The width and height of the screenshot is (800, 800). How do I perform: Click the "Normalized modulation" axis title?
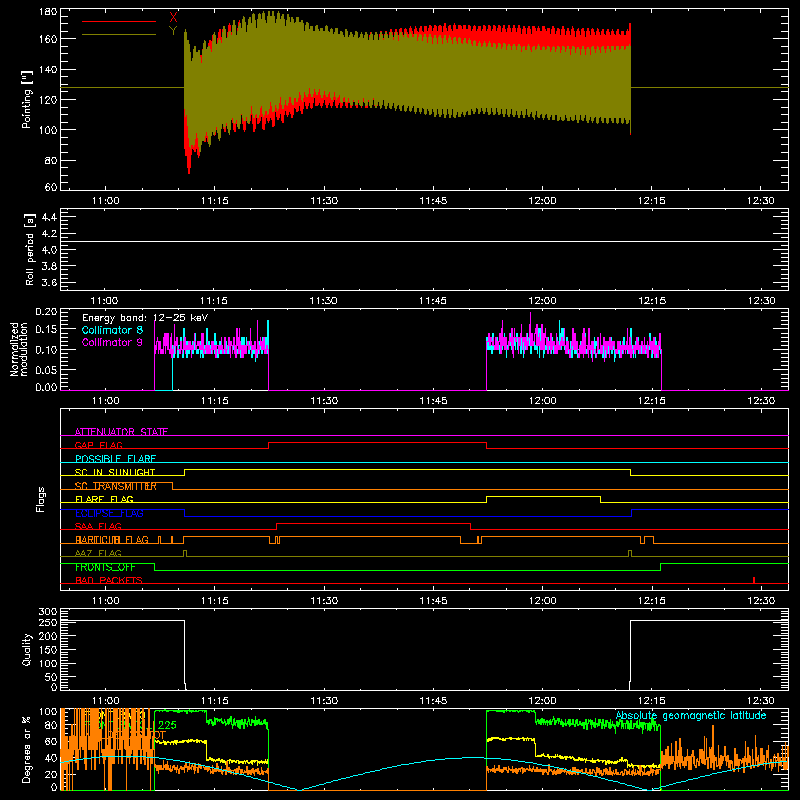coord(19,349)
